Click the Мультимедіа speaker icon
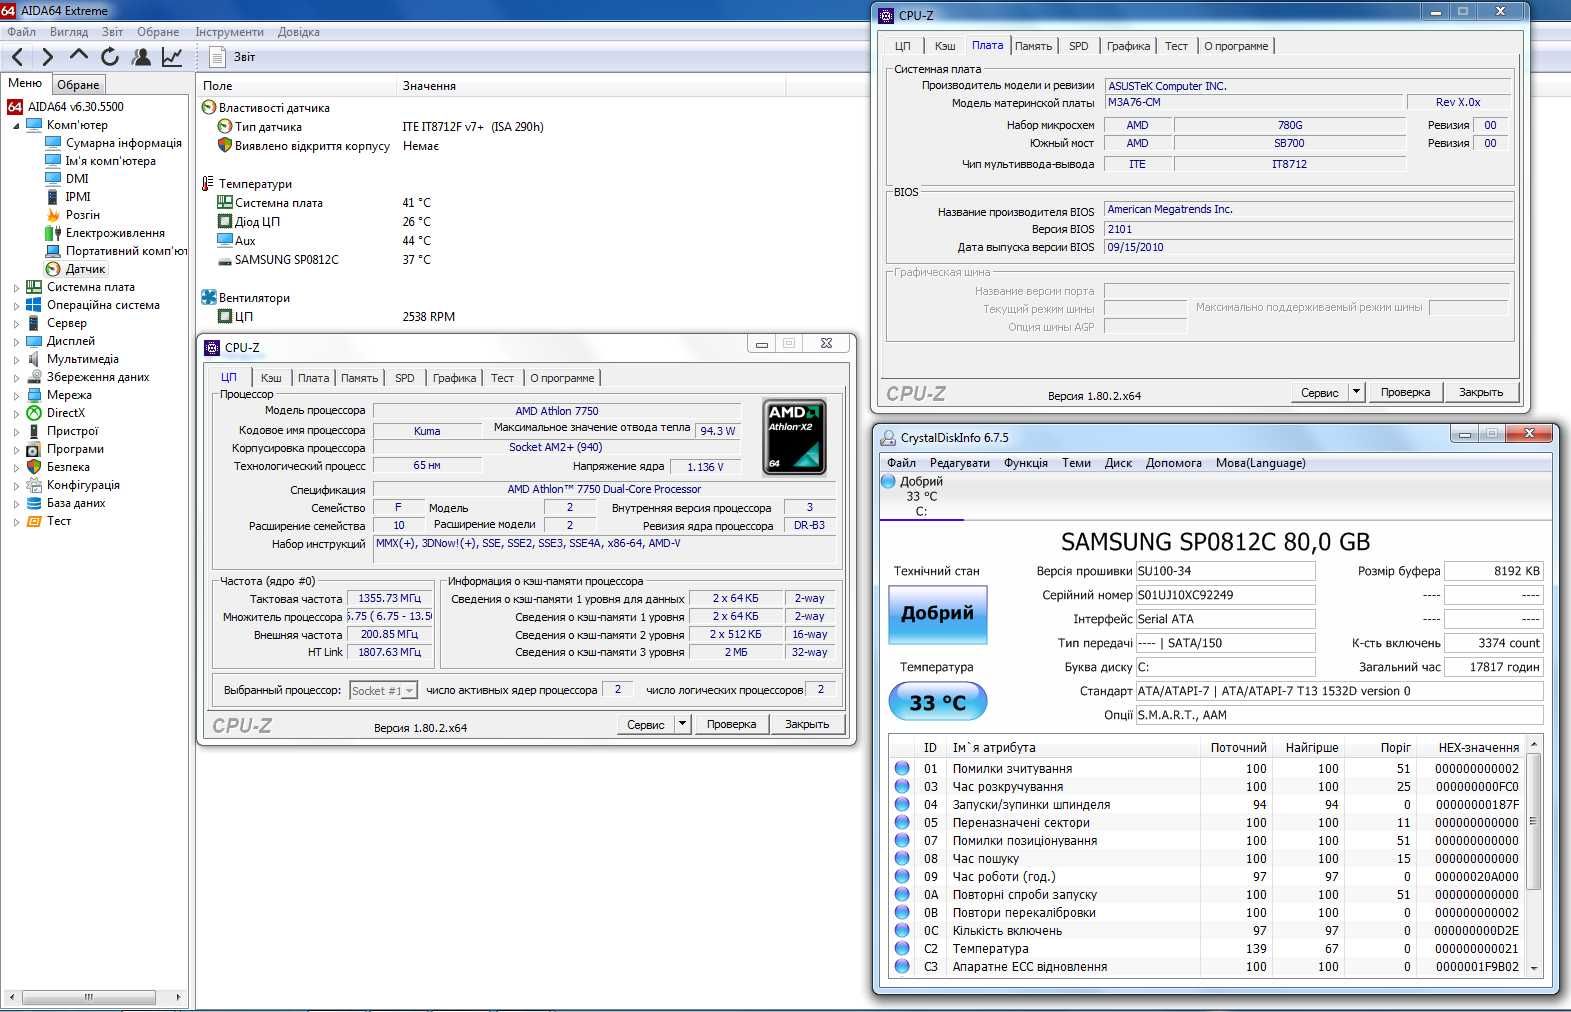Screen dimensions: 1571x1012 tap(33, 359)
